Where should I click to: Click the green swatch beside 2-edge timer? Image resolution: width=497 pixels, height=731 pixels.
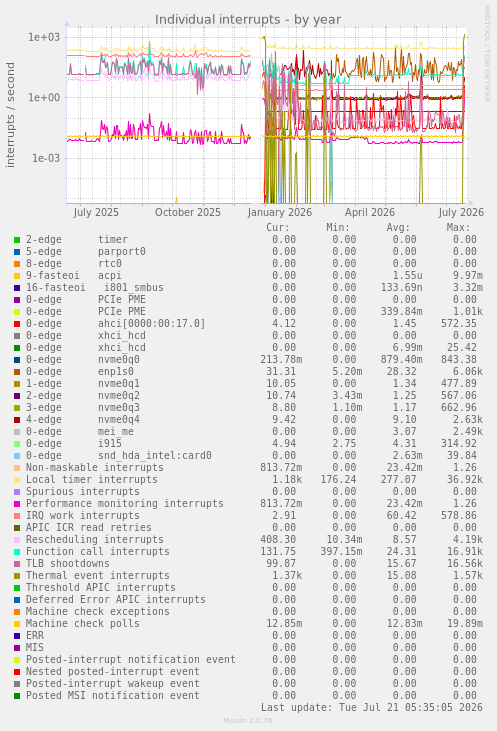[x=17, y=240]
